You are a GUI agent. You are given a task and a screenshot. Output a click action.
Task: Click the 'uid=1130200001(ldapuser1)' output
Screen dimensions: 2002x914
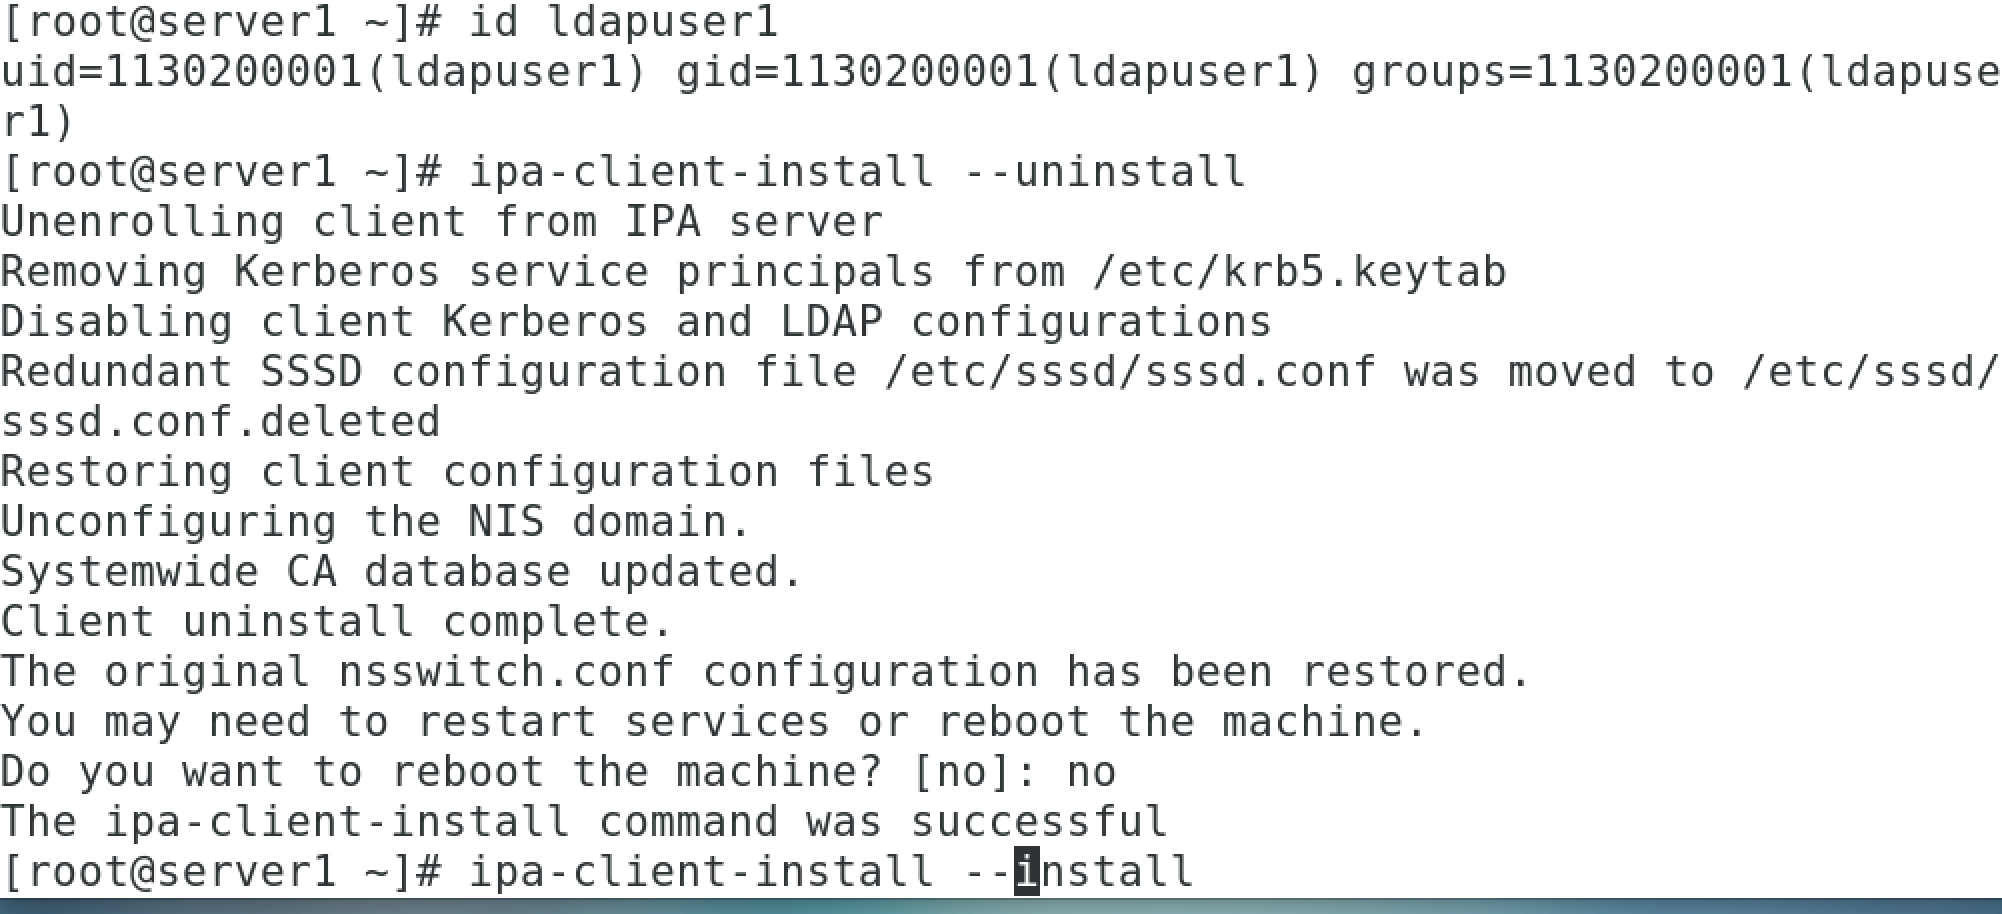[x=326, y=72]
